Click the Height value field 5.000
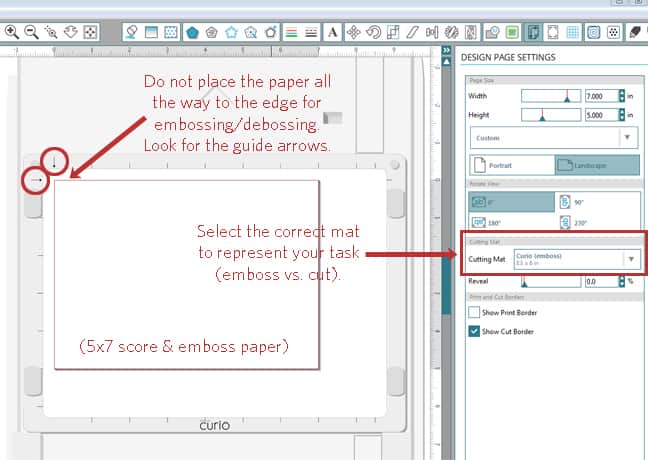Image resolution: width=648 pixels, height=460 pixels. 601,115
